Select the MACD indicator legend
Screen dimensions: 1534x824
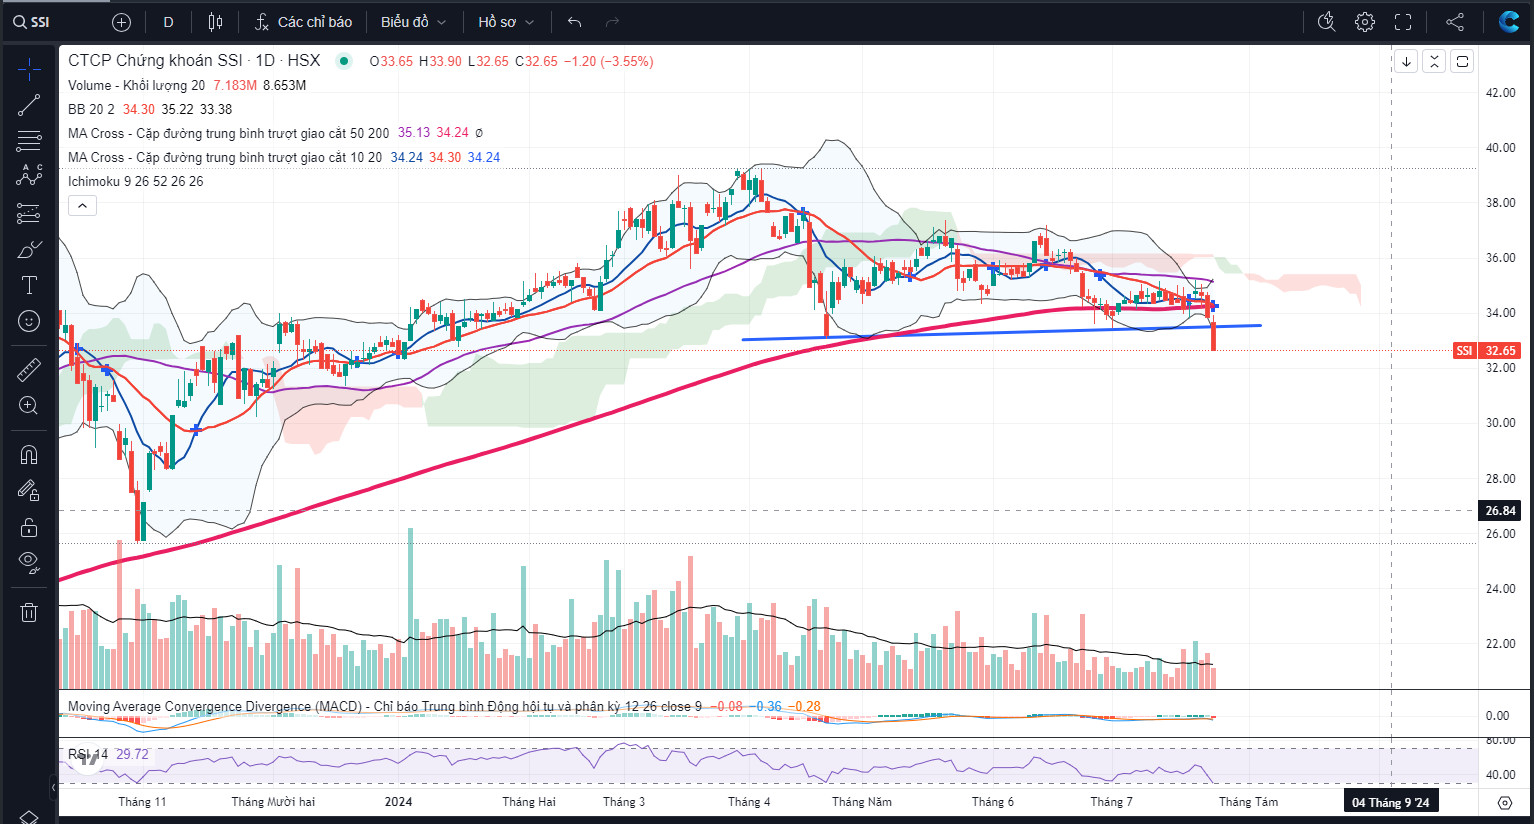pos(385,706)
